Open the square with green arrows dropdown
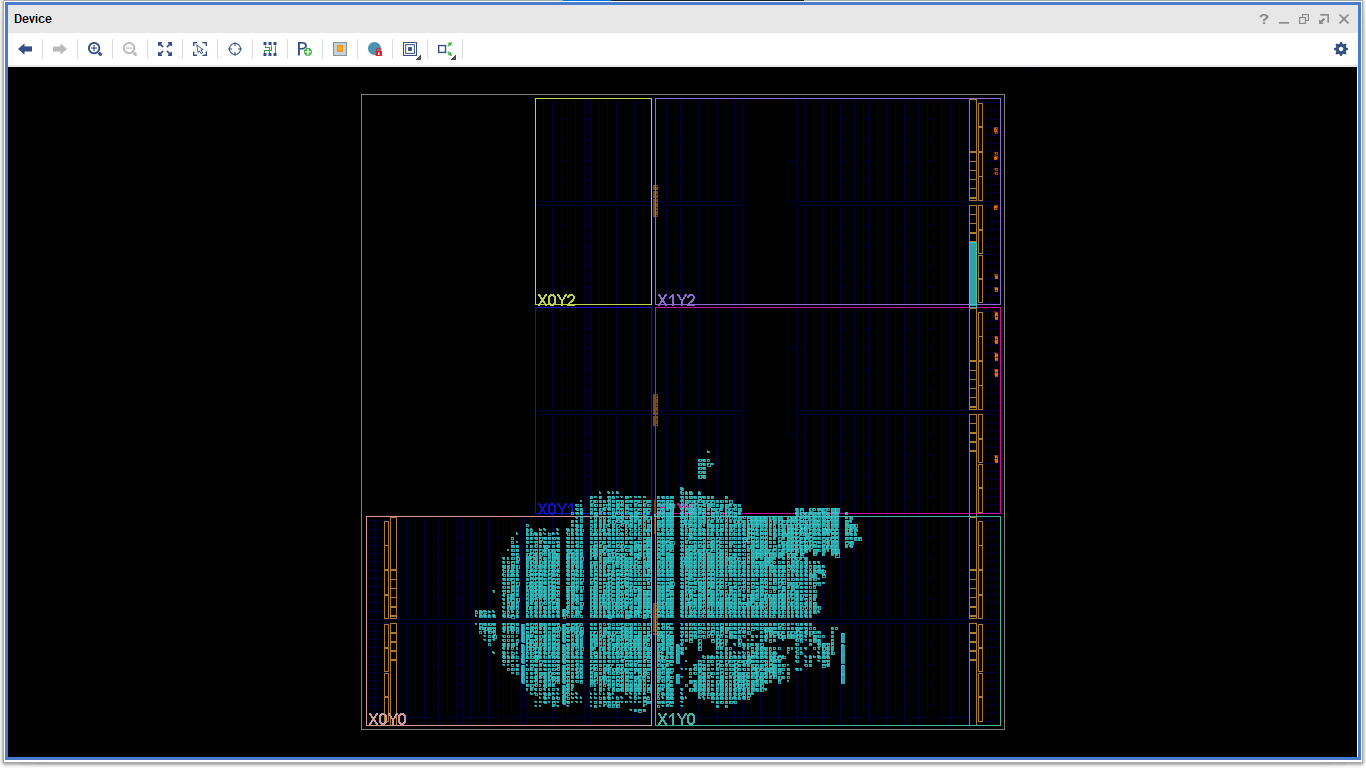This screenshot has width=1366, height=768. coord(446,49)
